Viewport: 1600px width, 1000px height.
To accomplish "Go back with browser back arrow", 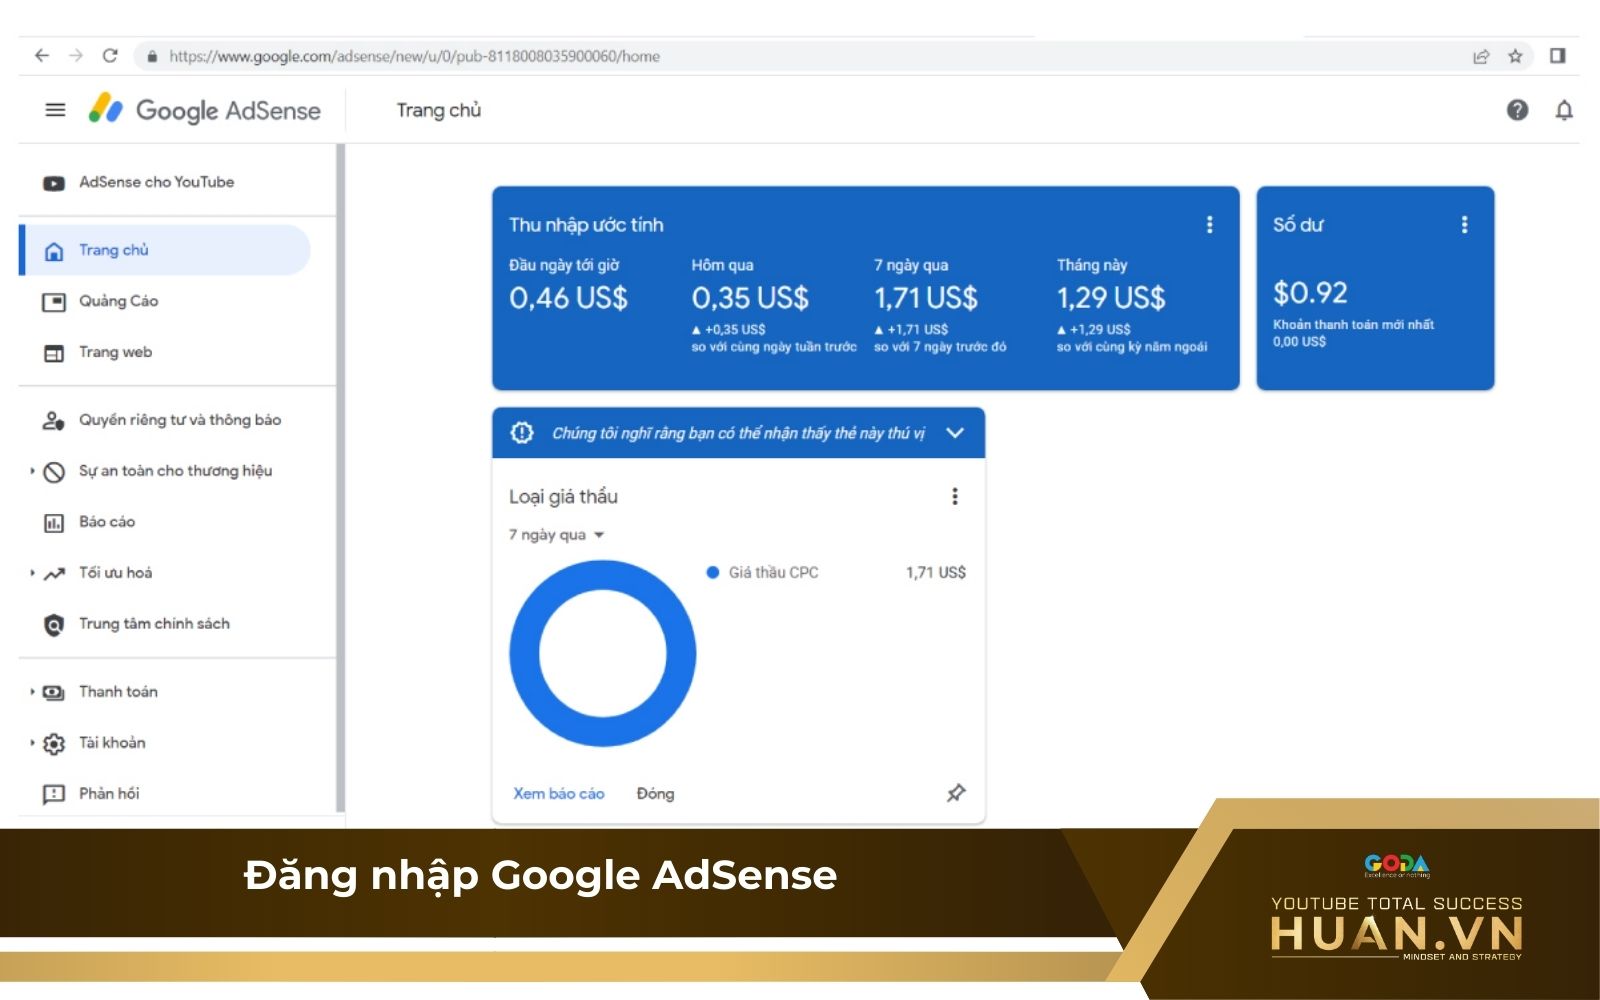I will point(42,56).
